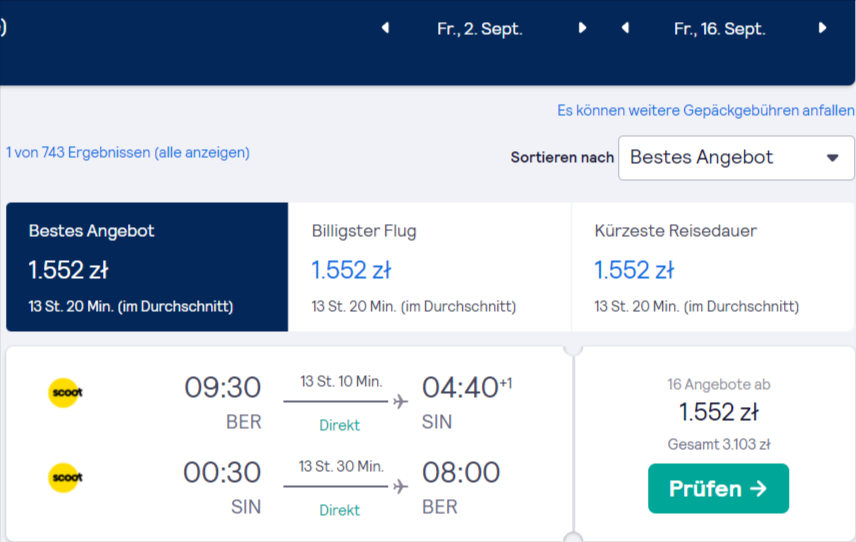Show all 743 Ergebnisse
The width and height of the screenshot is (856, 542).
[x=128, y=152]
